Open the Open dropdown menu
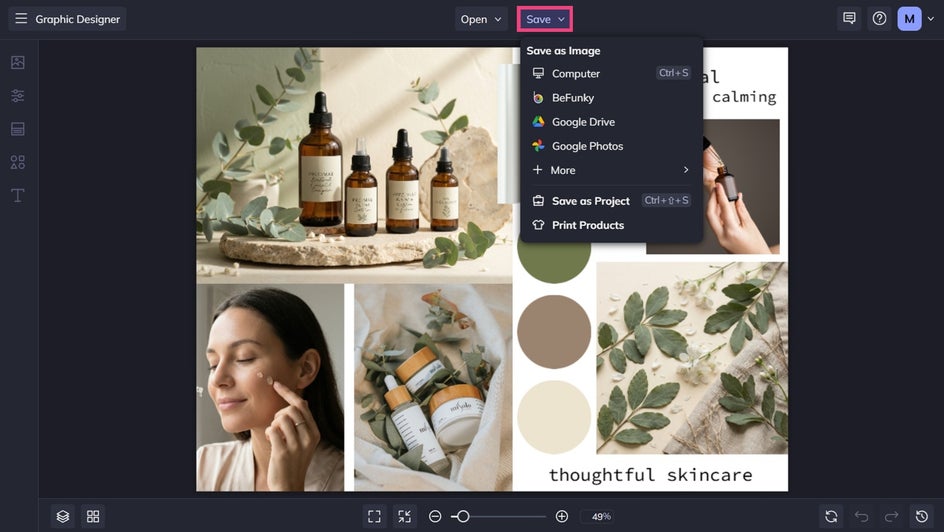This screenshot has width=944, height=532. click(x=481, y=19)
